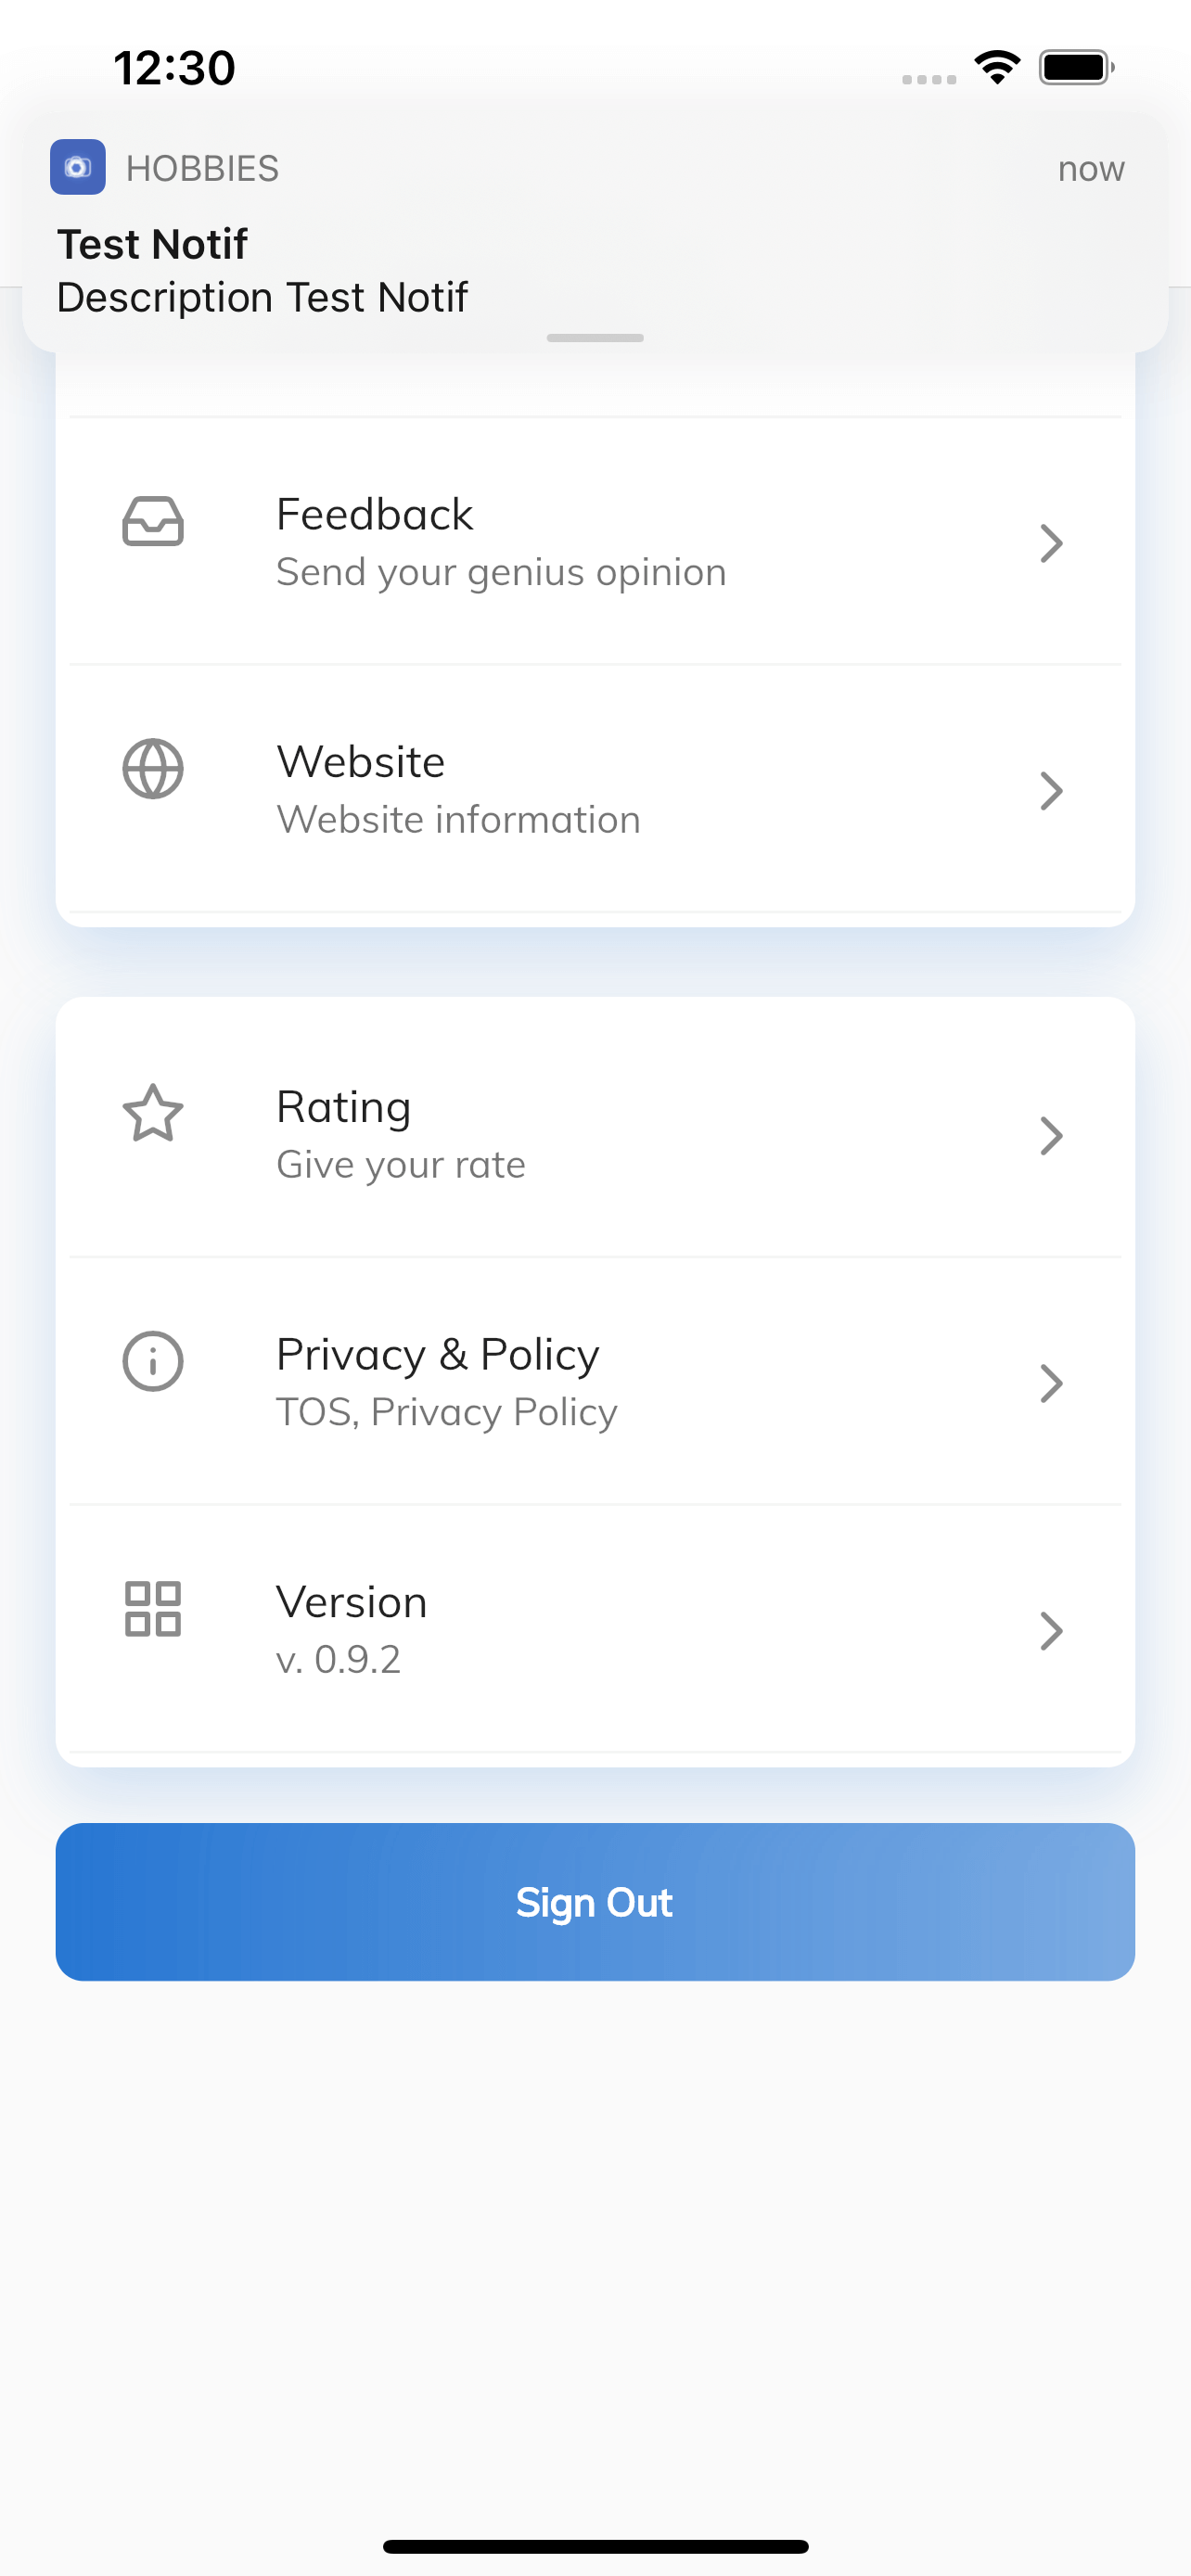Select the Version v. 0.9.2 entry
The image size is (1191, 2576).
pos(595,1629)
